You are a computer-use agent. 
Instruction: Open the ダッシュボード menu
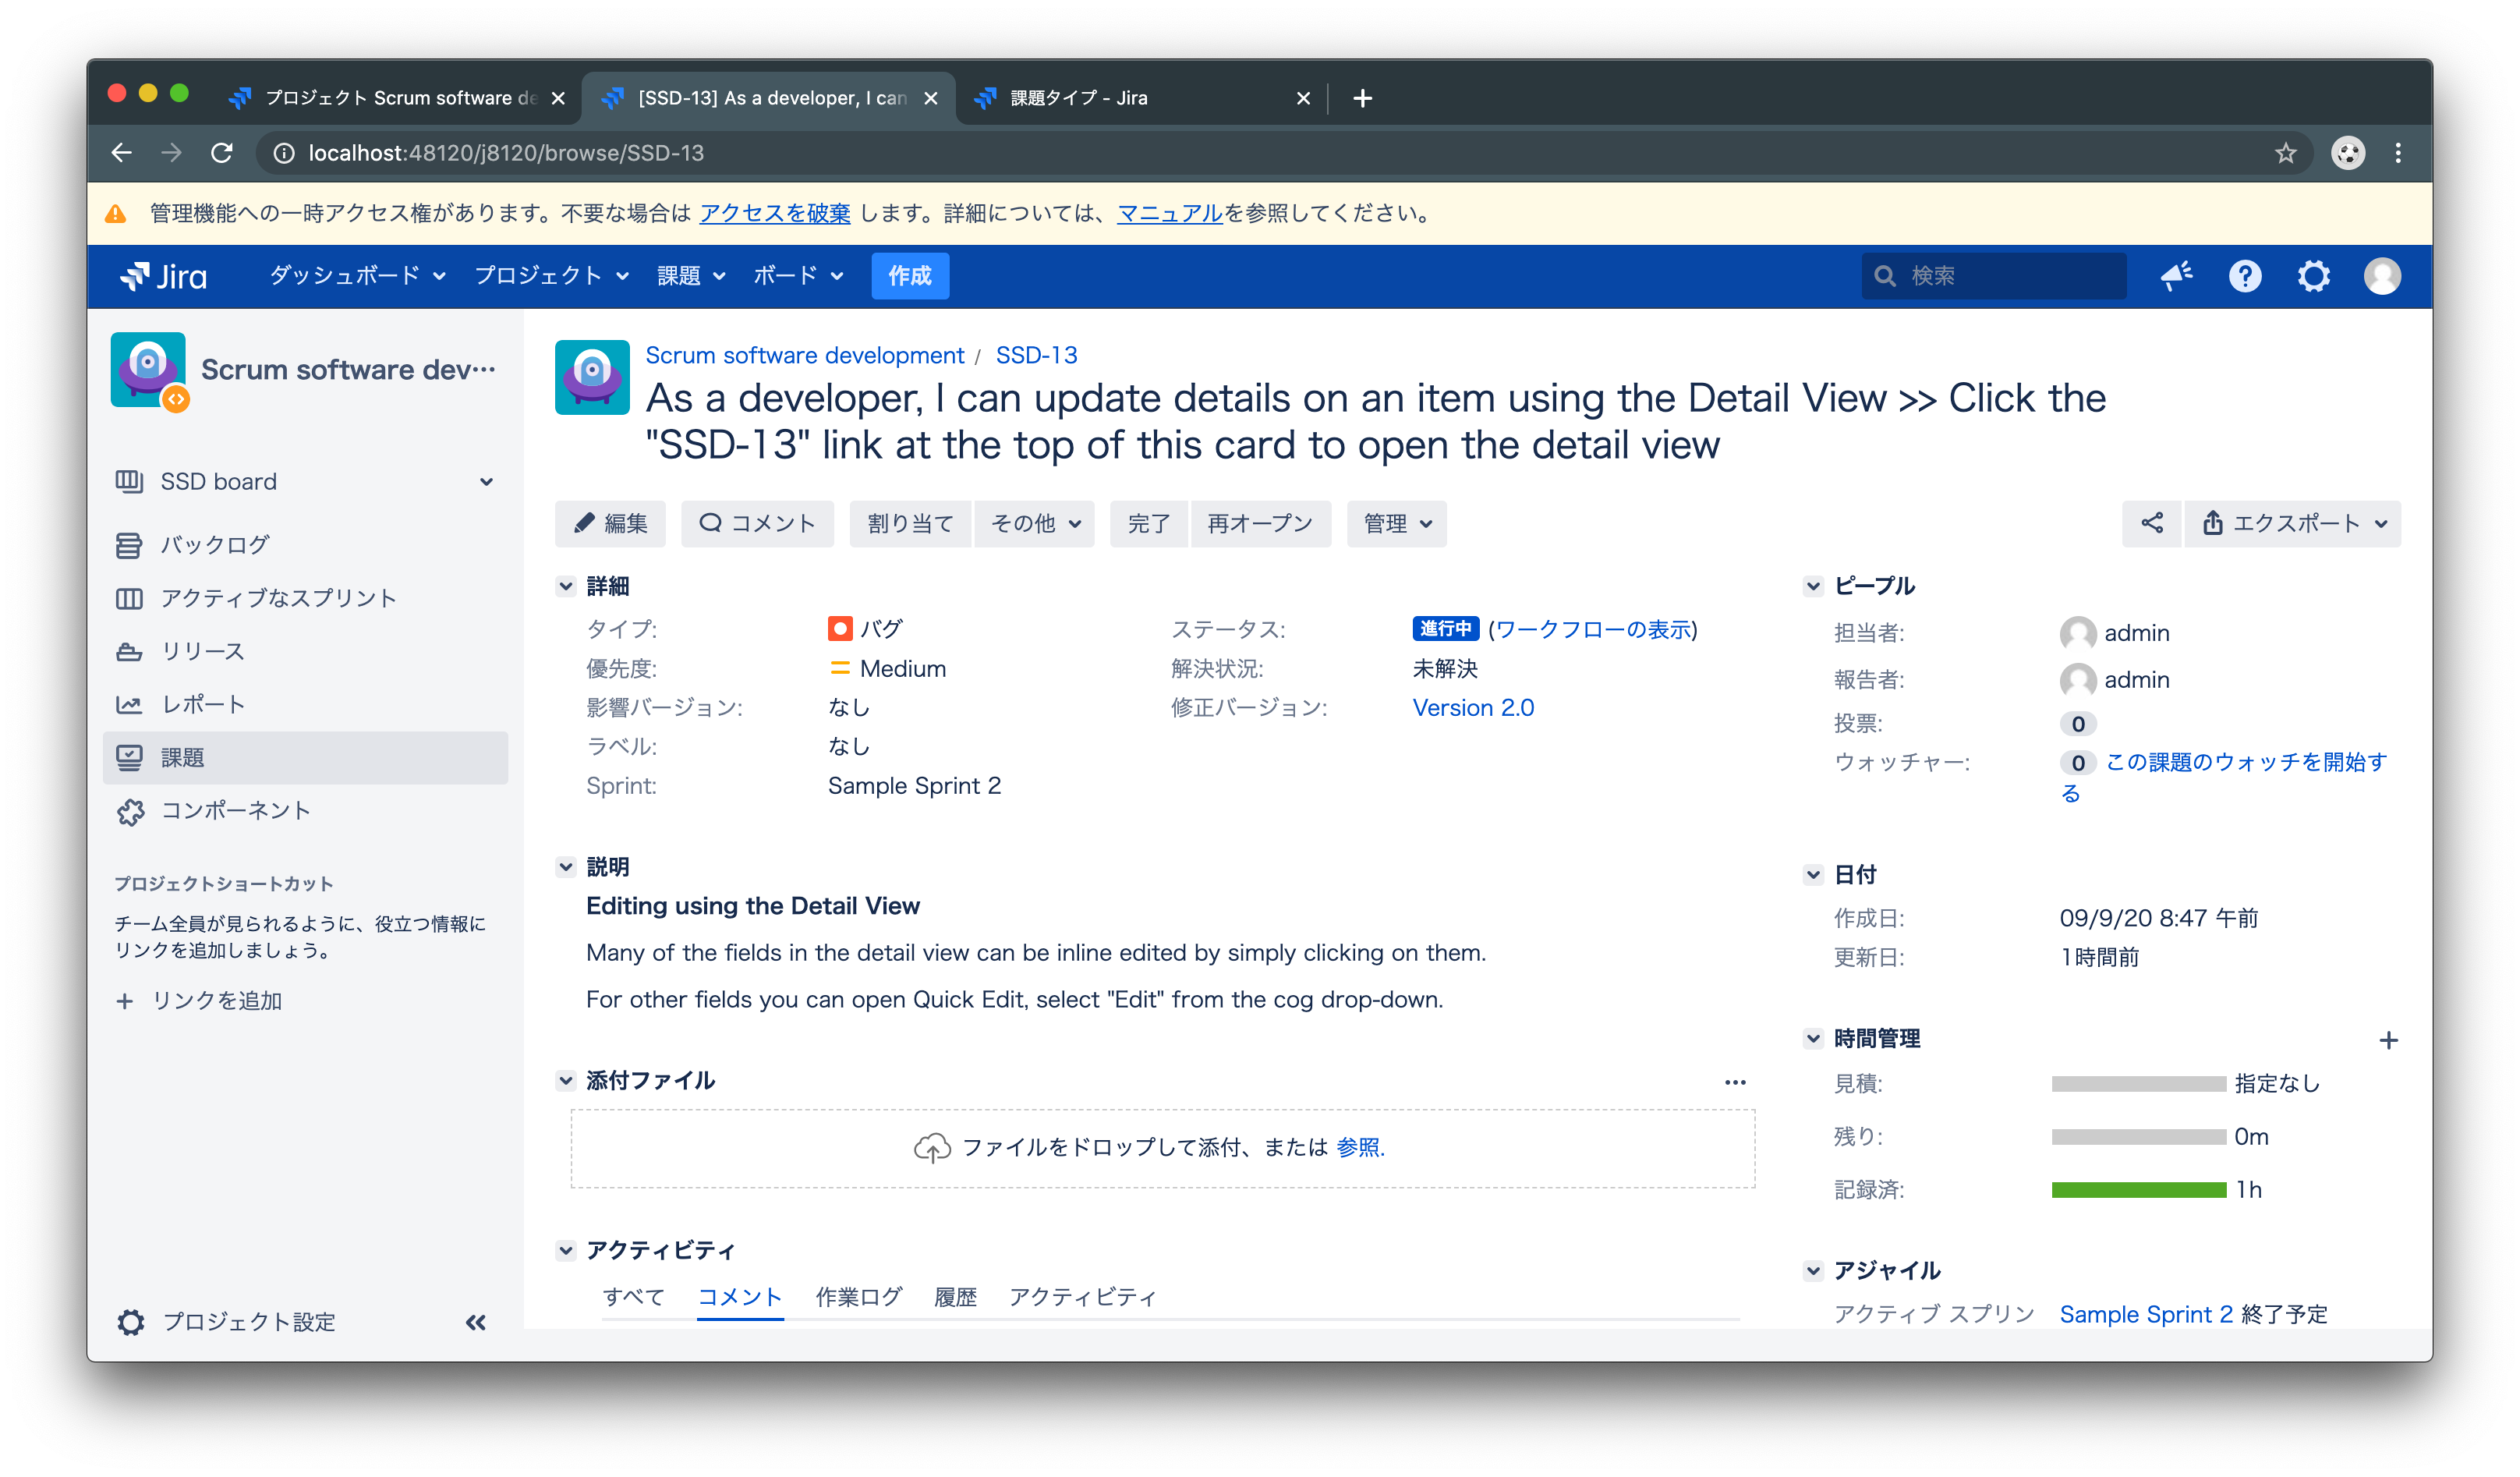[x=357, y=276]
